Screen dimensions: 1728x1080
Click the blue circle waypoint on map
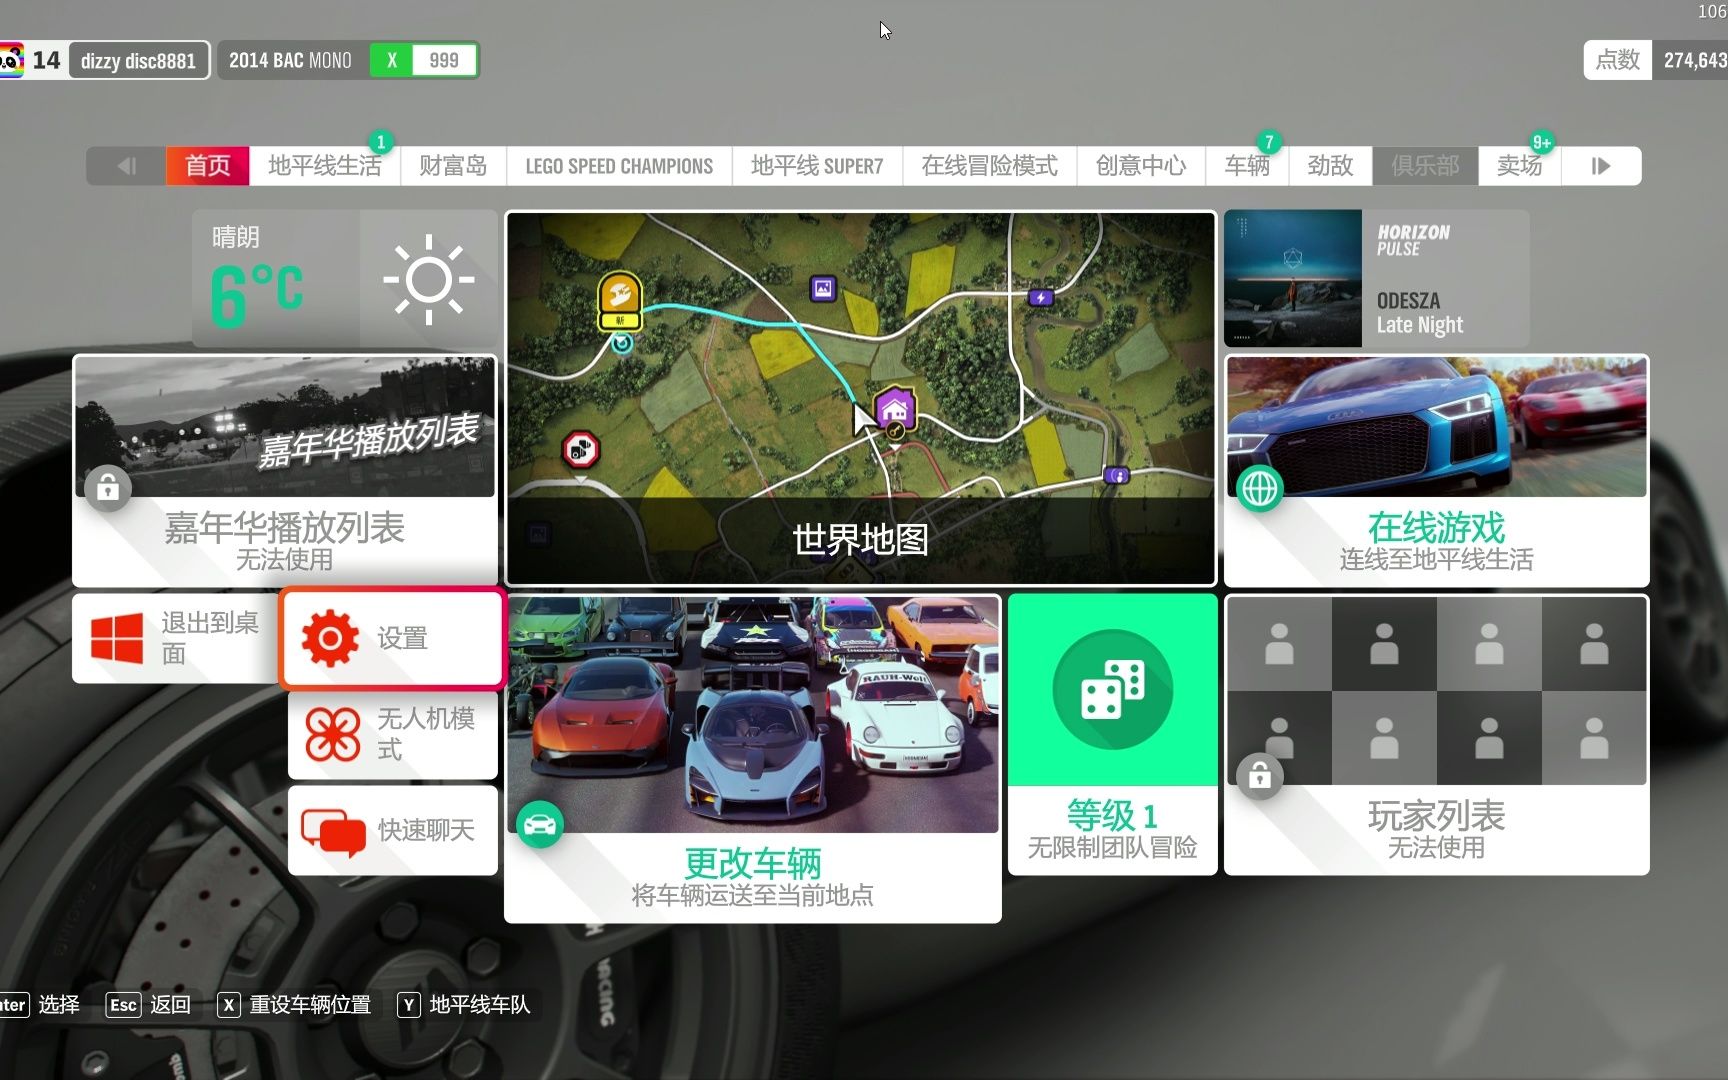(622, 344)
